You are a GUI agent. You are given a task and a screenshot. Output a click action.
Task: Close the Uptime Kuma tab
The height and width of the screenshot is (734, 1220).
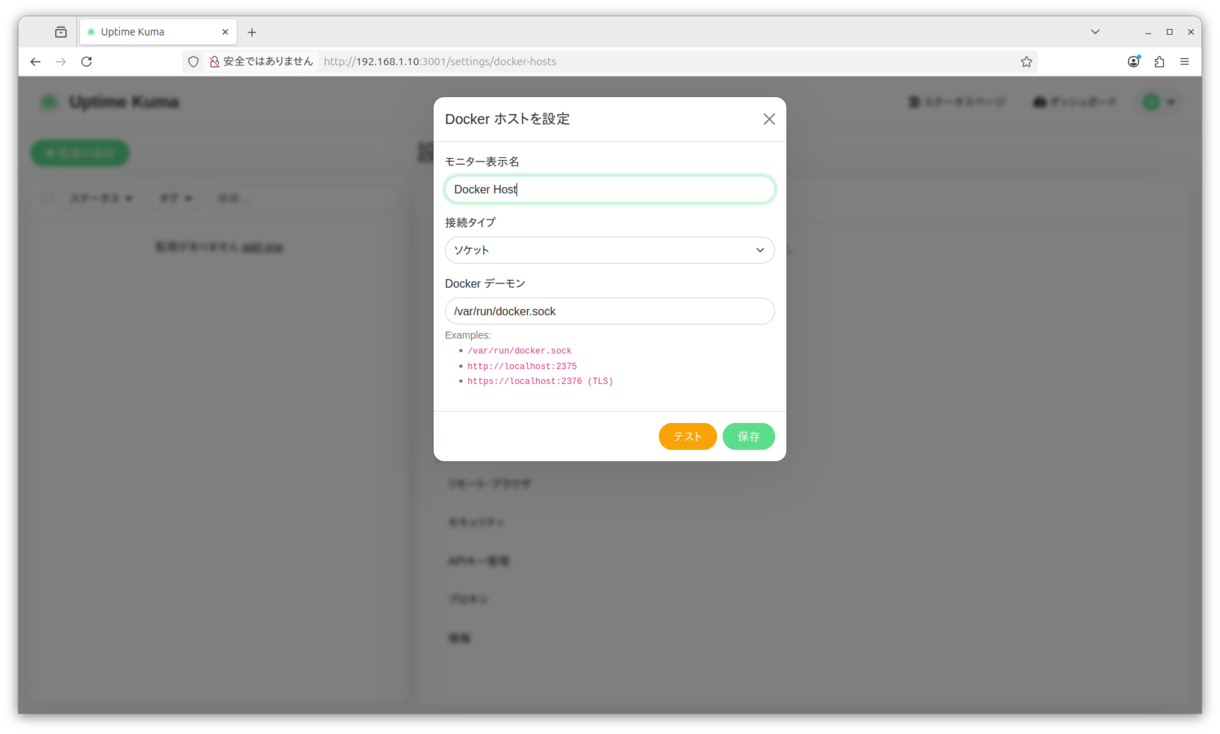click(x=225, y=32)
